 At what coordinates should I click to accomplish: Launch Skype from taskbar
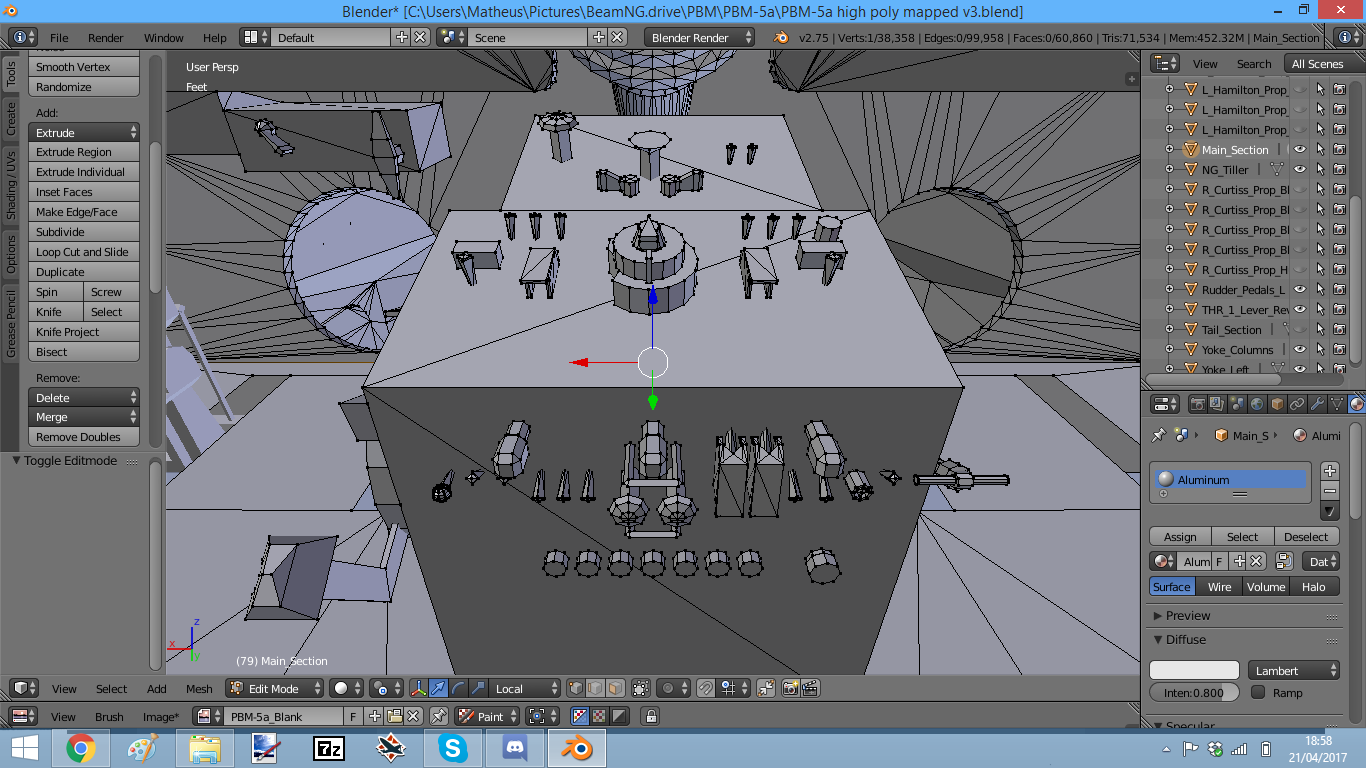click(x=453, y=748)
